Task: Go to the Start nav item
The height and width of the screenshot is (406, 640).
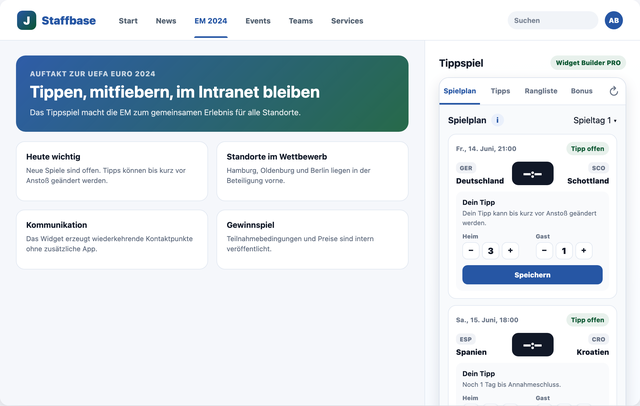Action: click(128, 21)
